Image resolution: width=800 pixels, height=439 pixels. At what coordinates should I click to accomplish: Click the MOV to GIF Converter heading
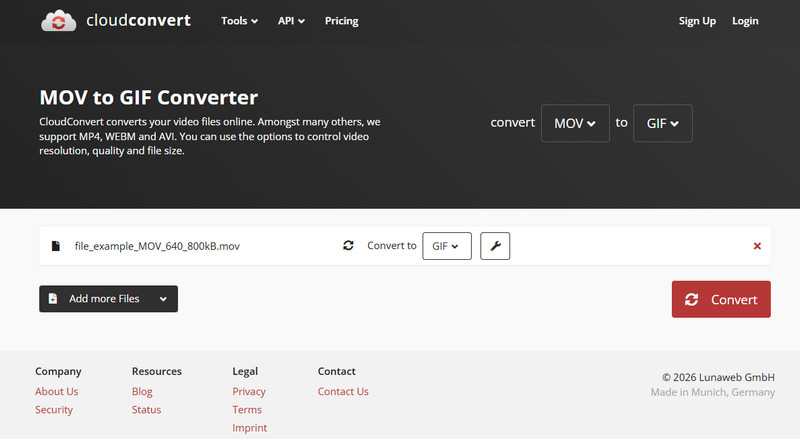148,97
